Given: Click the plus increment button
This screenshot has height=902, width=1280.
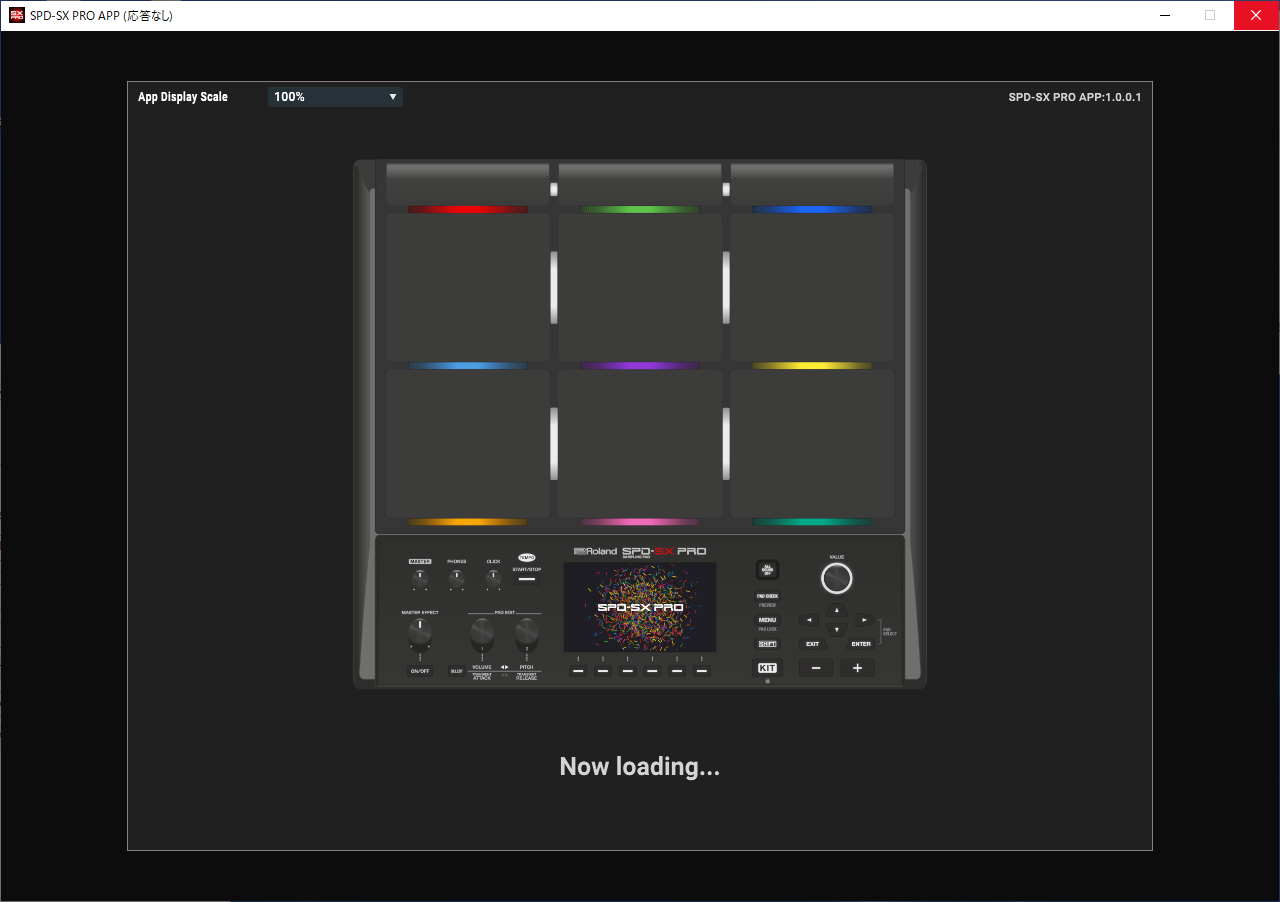Looking at the screenshot, I should [x=857, y=668].
